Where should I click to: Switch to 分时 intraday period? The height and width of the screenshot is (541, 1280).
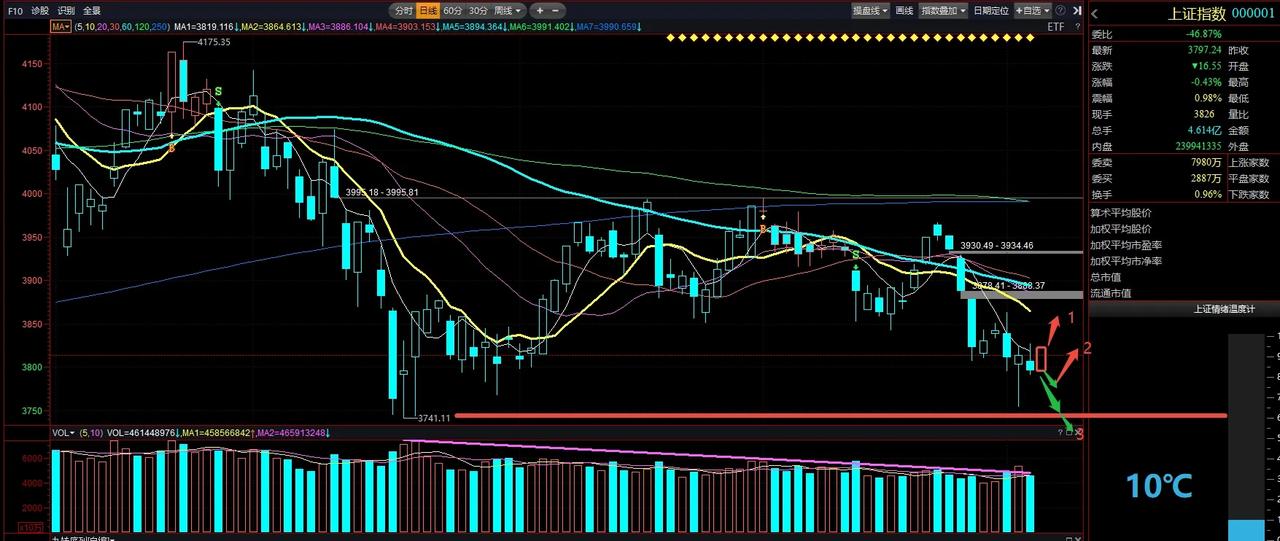point(403,10)
